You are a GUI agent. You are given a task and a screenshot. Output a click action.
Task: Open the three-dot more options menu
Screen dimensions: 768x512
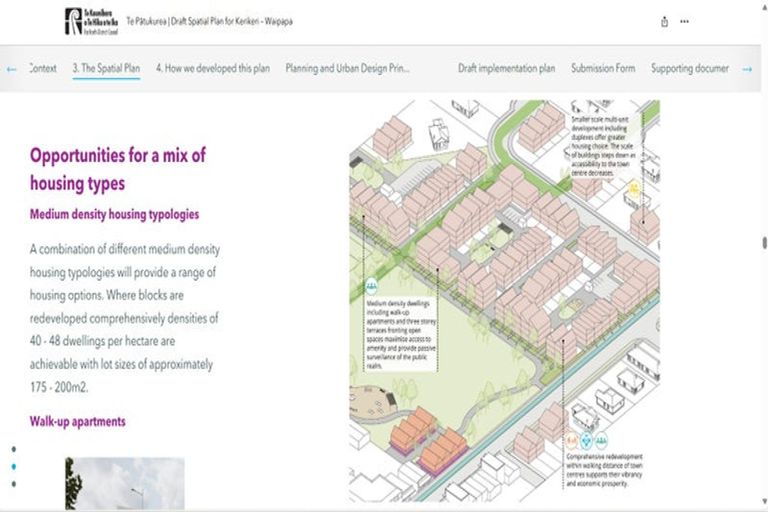click(x=684, y=21)
